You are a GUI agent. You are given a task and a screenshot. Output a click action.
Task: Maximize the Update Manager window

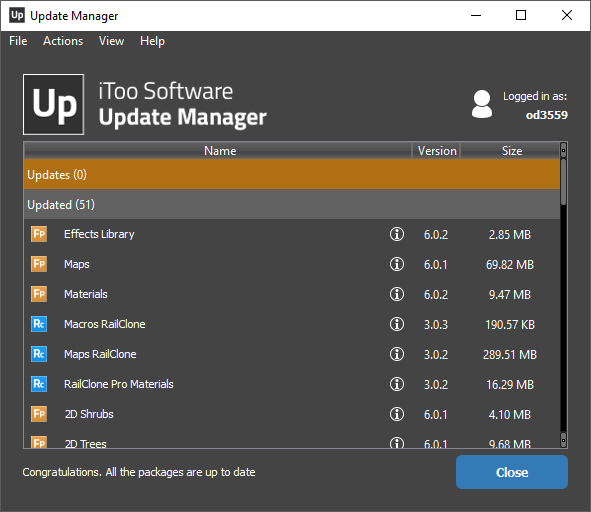pos(521,15)
